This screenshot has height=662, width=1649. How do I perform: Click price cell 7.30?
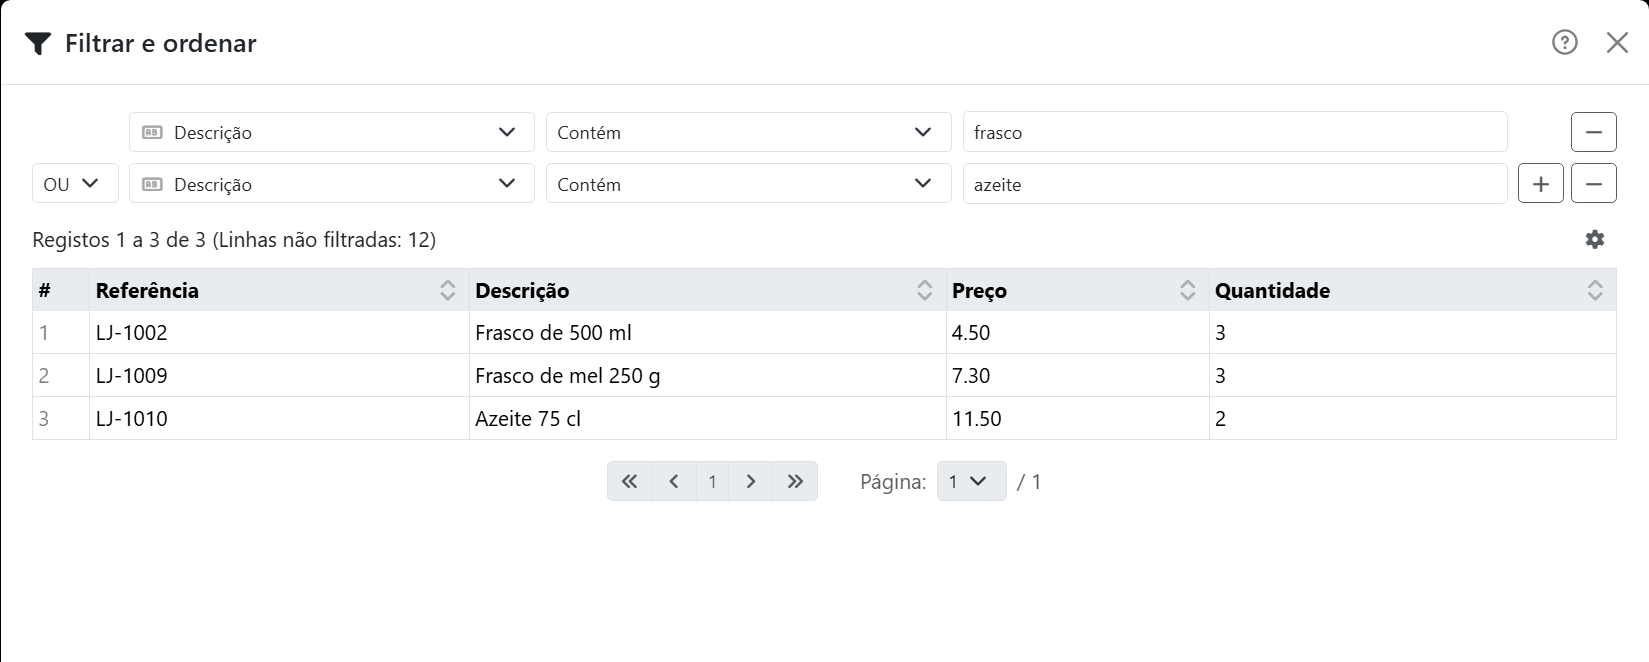click(1078, 376)
